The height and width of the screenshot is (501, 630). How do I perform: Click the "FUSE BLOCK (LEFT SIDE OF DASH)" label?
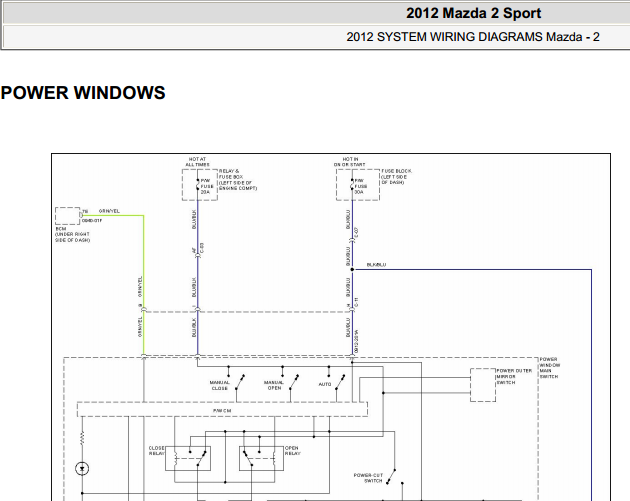pos(396,177)
